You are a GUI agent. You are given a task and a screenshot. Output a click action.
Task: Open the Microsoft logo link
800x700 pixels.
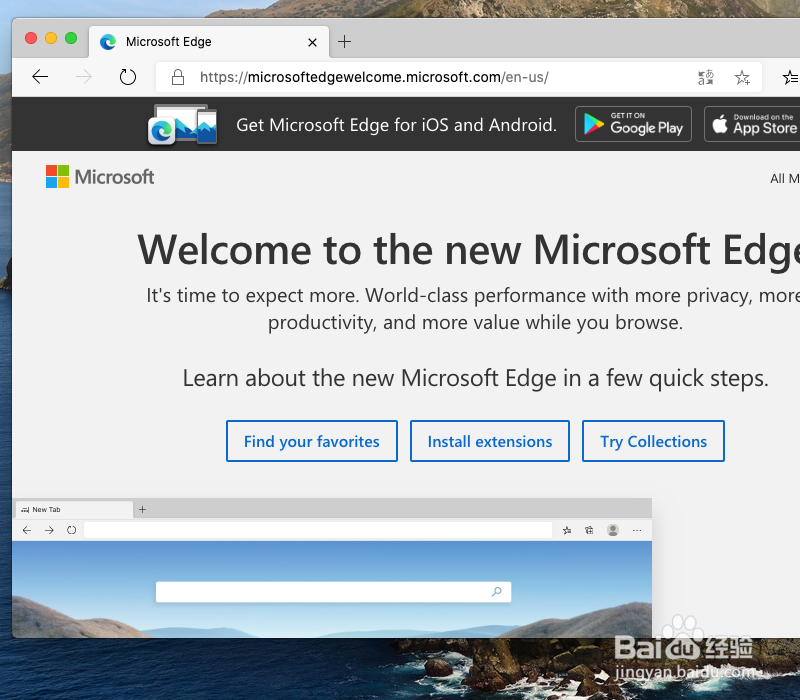(x=100, y=177)
